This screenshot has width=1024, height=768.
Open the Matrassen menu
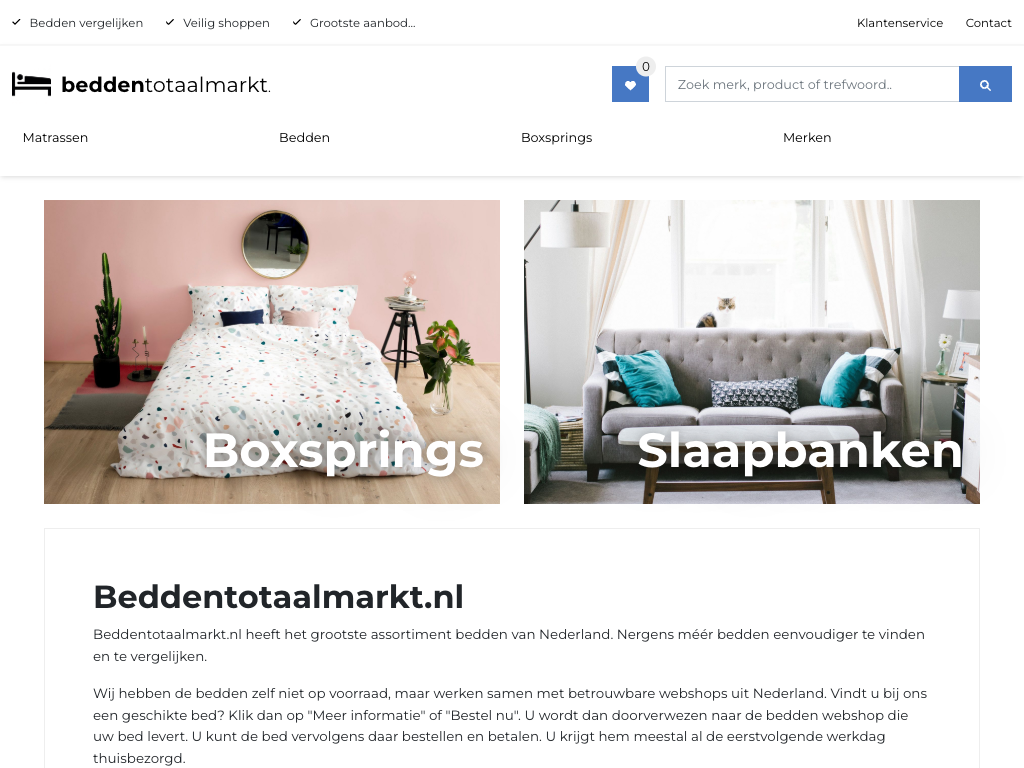[x=56, y=138]
